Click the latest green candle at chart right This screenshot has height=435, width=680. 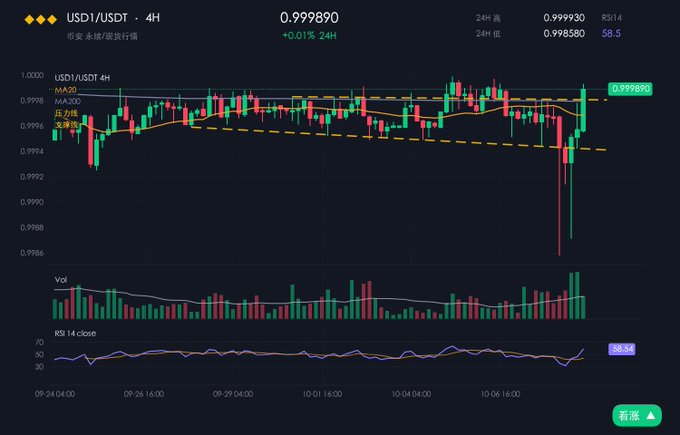click(x=583, y=110)
